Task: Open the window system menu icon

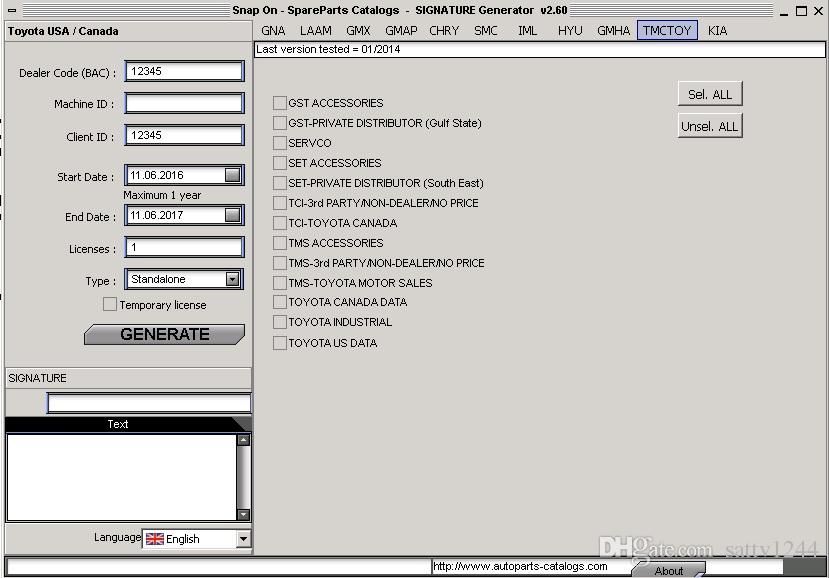Action: [x=12, y=10]
